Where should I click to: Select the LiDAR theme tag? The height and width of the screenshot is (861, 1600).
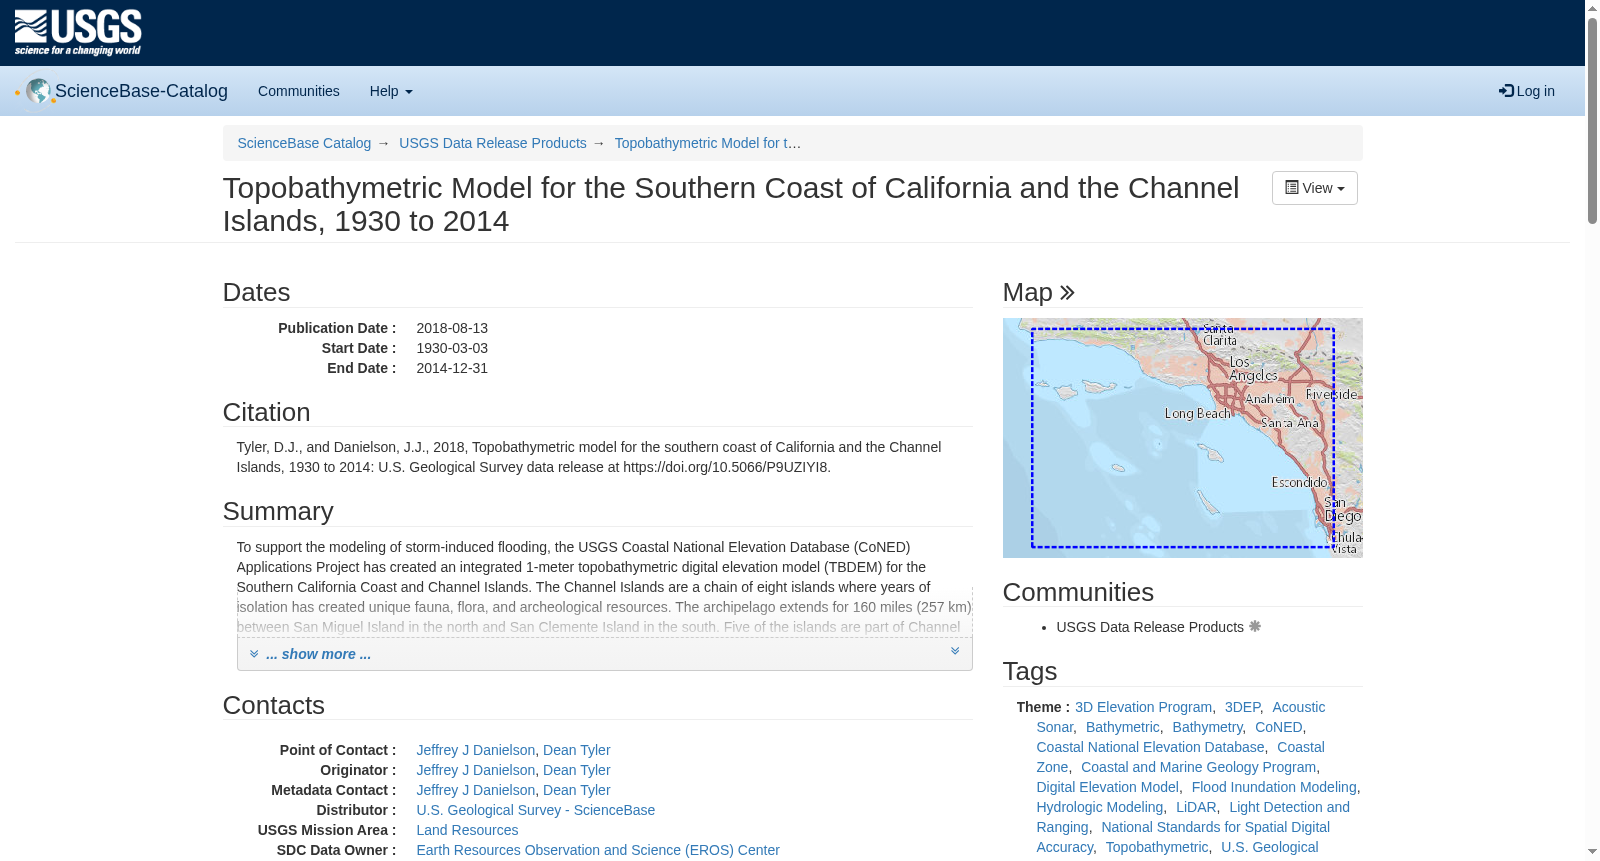(x=1196, y=807)
